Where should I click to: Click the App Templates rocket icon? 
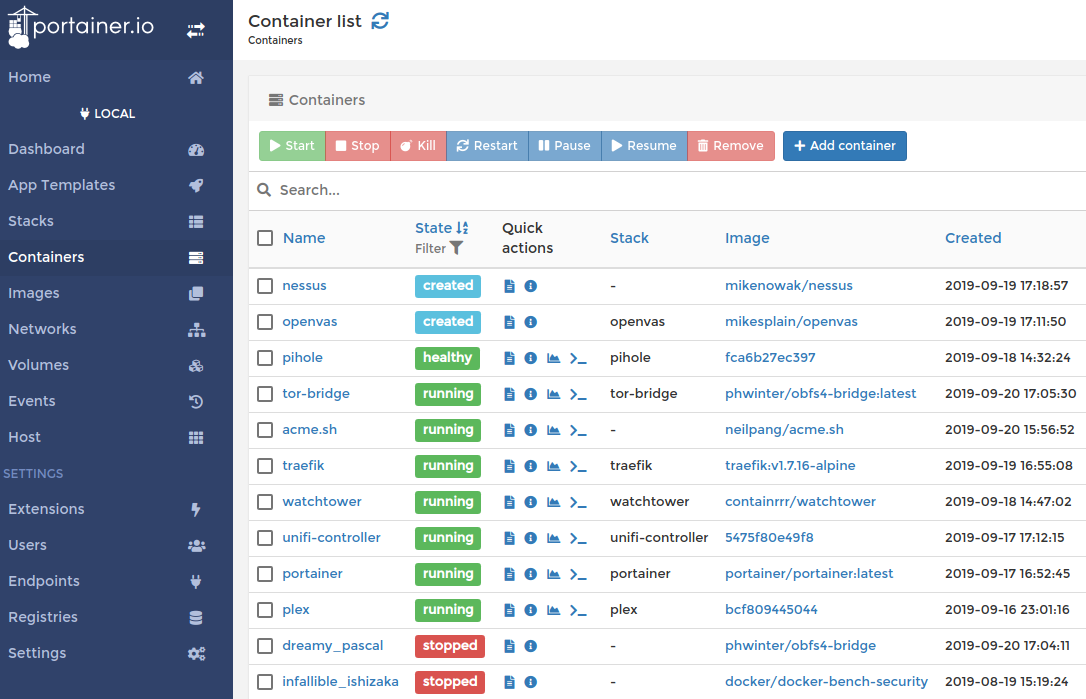[x=196, y=186]
